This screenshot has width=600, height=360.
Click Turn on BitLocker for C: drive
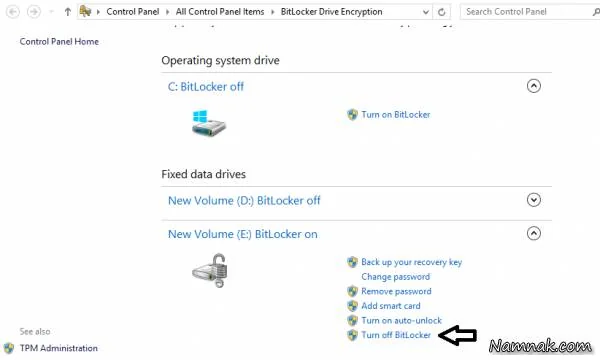[x=396, y=114]
